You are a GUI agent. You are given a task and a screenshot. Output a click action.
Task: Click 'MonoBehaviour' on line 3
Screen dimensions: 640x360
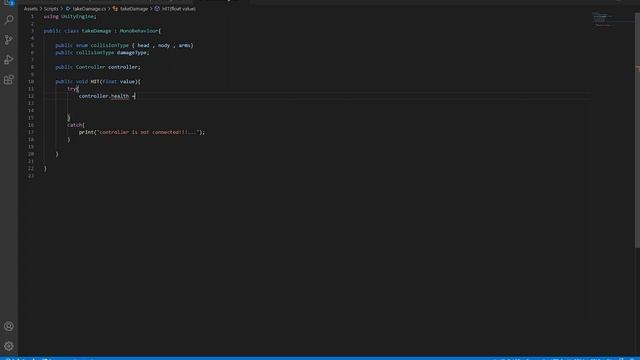(139, 31)
